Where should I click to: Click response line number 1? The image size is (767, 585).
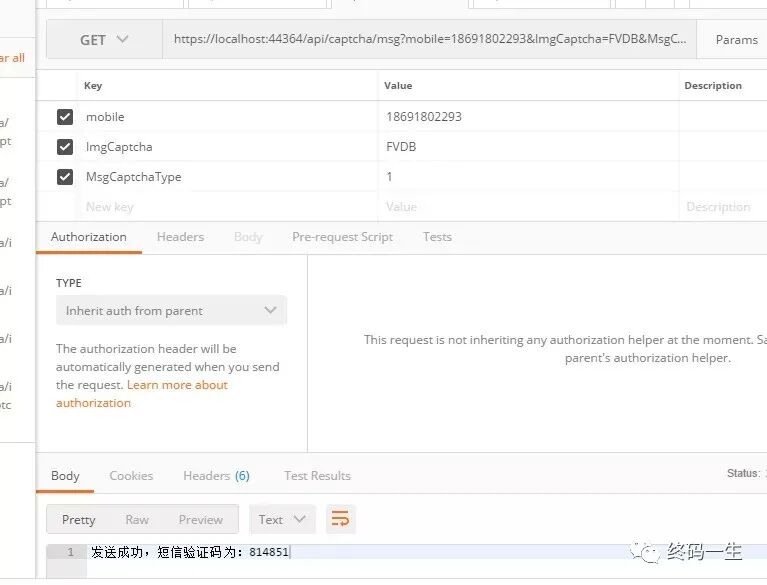click(x=70, y=552)
